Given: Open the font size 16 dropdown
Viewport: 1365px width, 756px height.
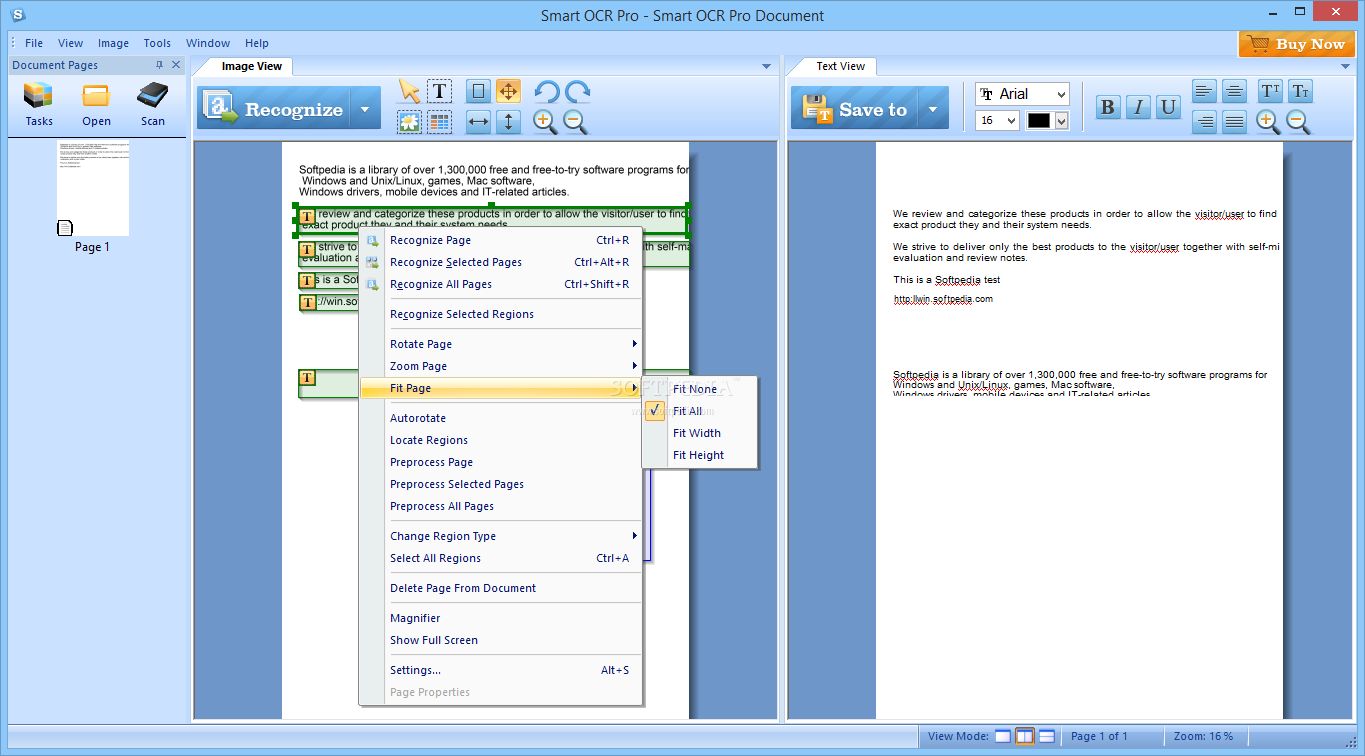Looking at the screenshot, I should click(1011, 121).
